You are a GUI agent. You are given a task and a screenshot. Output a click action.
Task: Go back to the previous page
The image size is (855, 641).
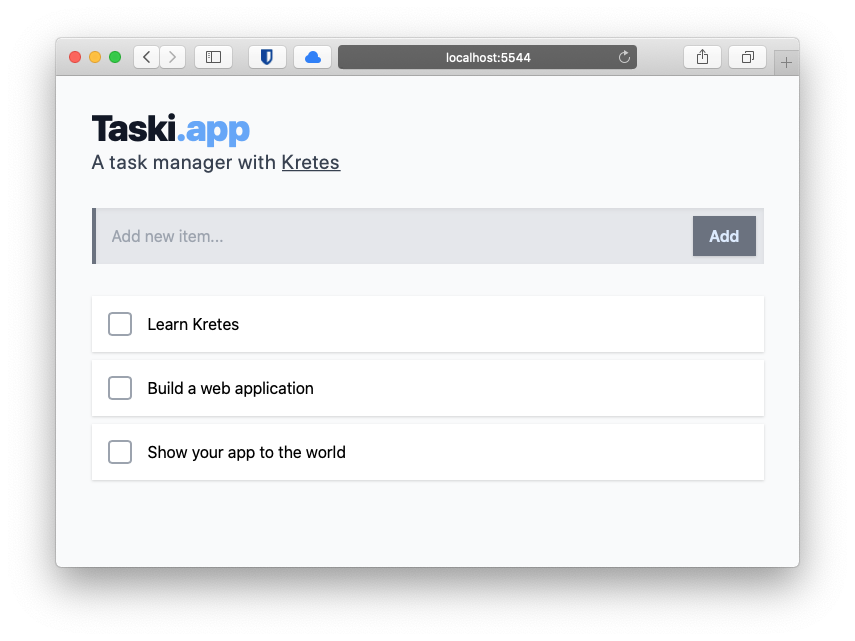click(x=147, y=57)
